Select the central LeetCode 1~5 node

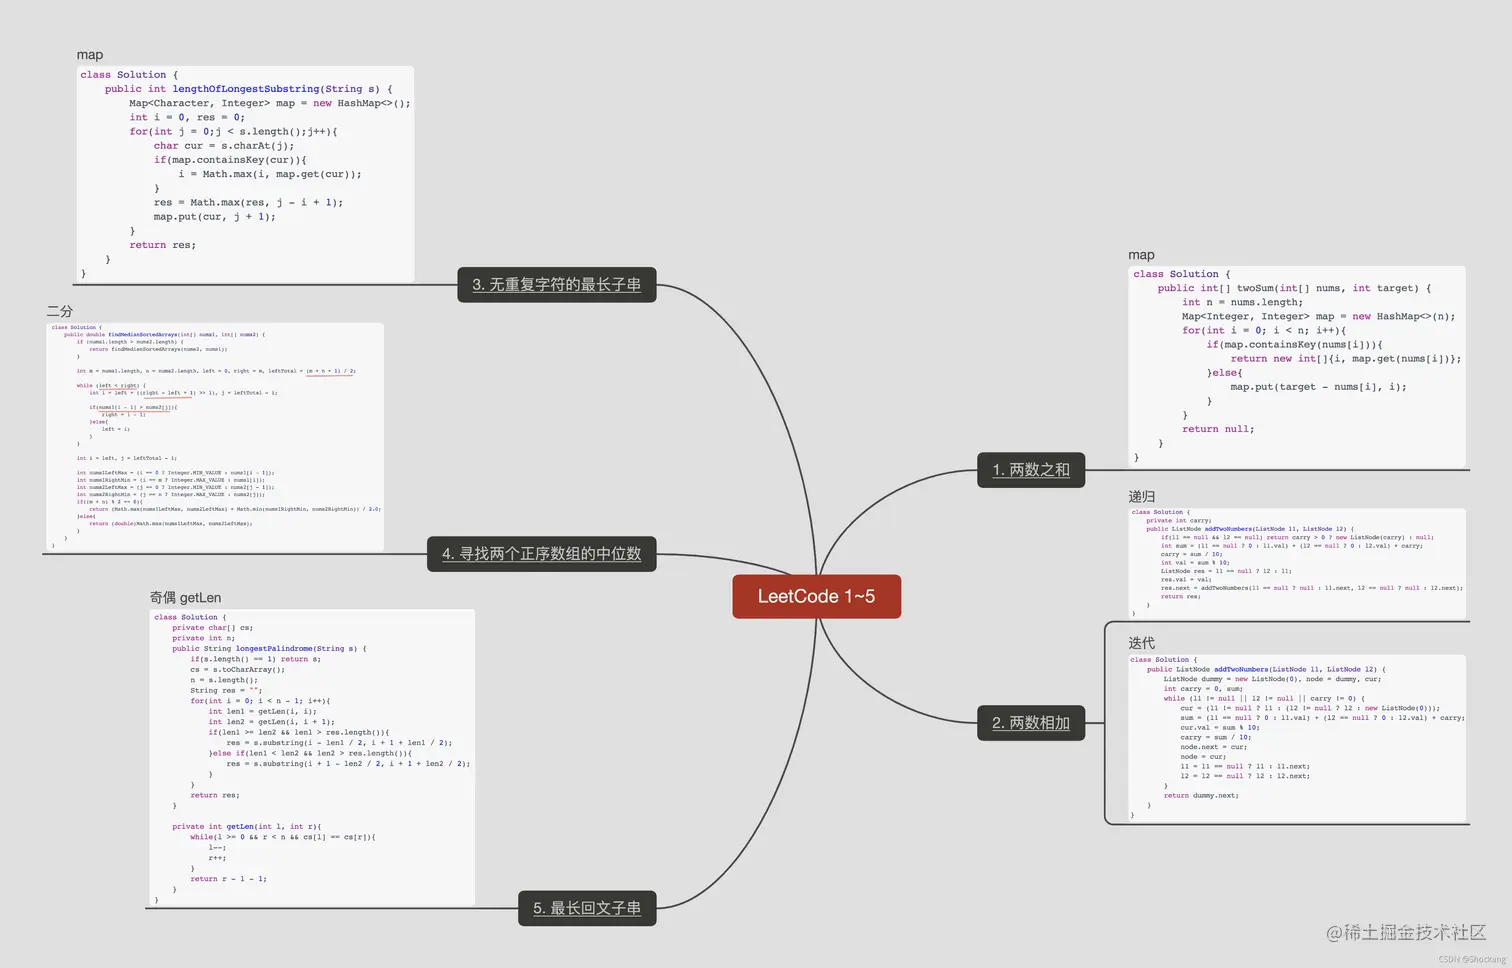tap(816, 596)
